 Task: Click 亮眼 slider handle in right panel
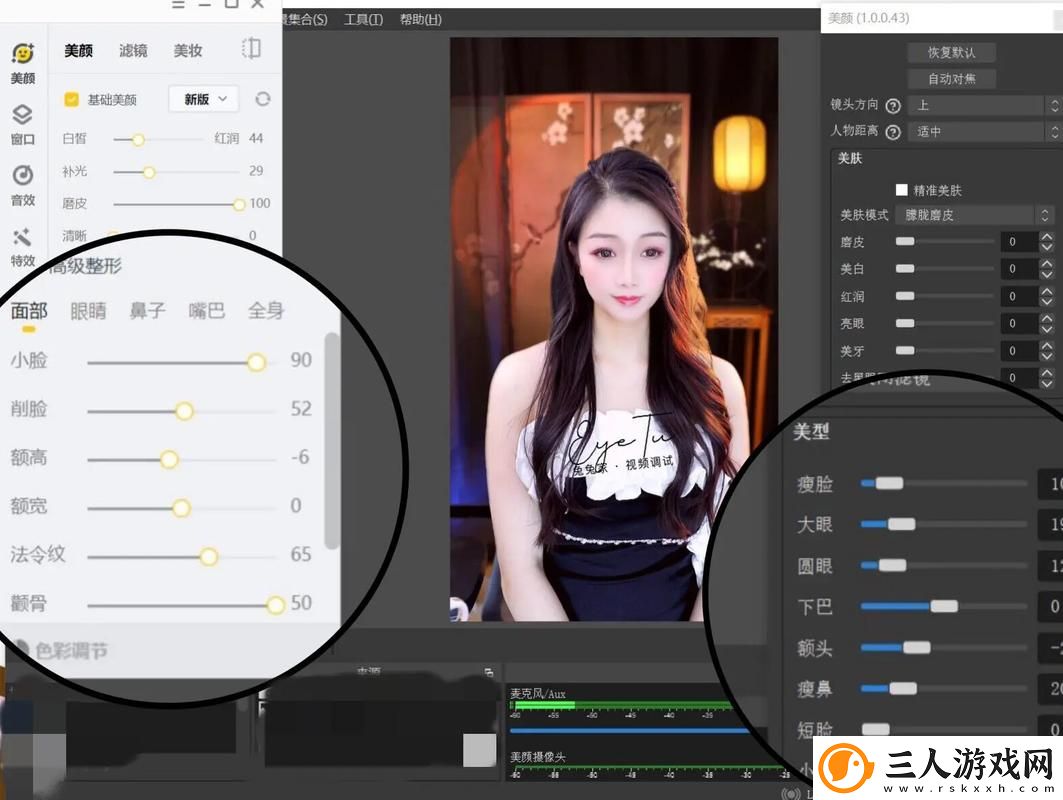click(905, 323)
